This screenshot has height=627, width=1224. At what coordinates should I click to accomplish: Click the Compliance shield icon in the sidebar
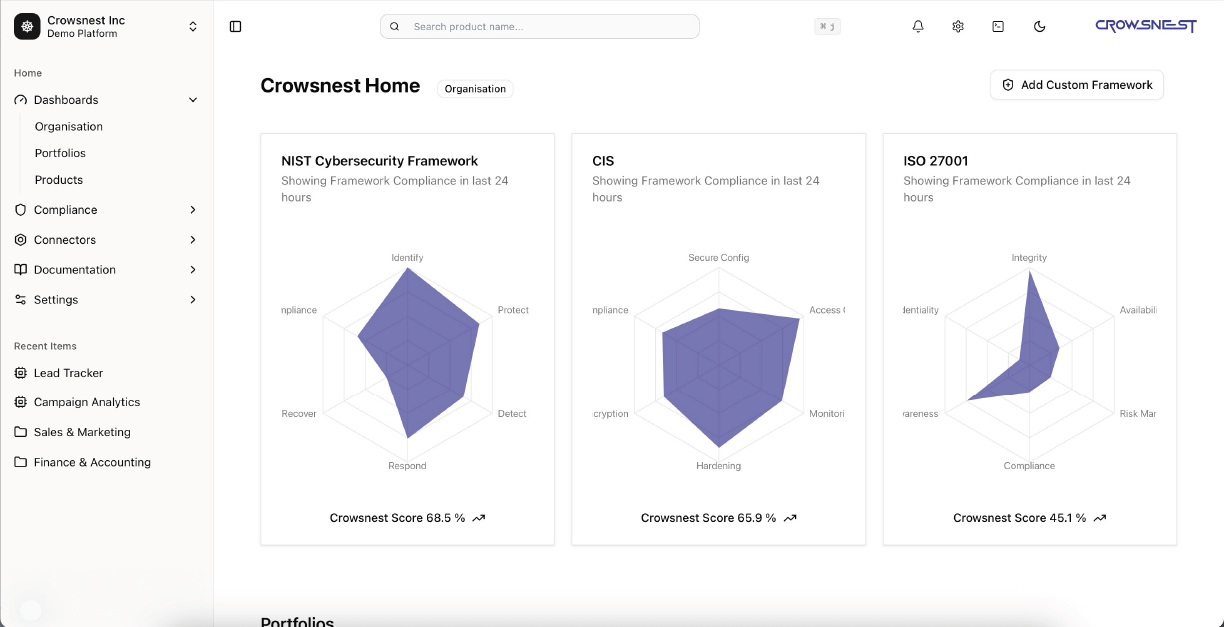pyautogui.click(x=21, y=210)
